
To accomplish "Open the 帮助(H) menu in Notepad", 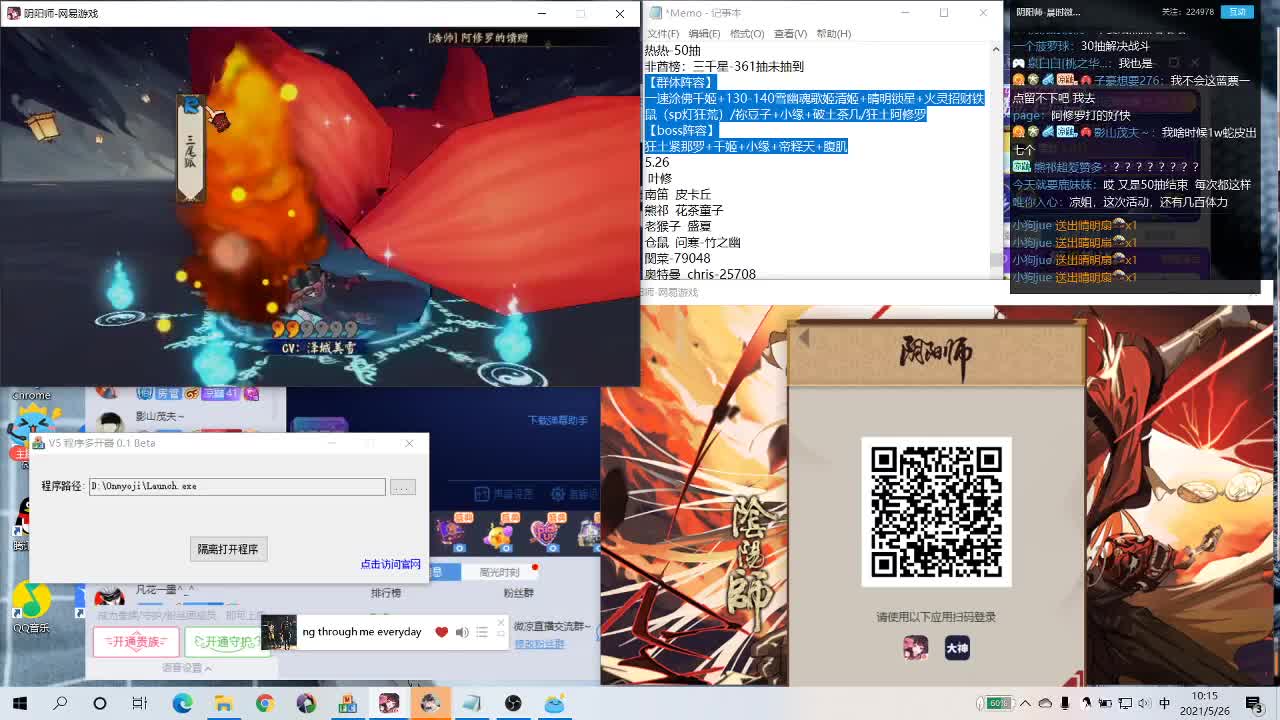I will pyautogui.click(x=833, y=33).
